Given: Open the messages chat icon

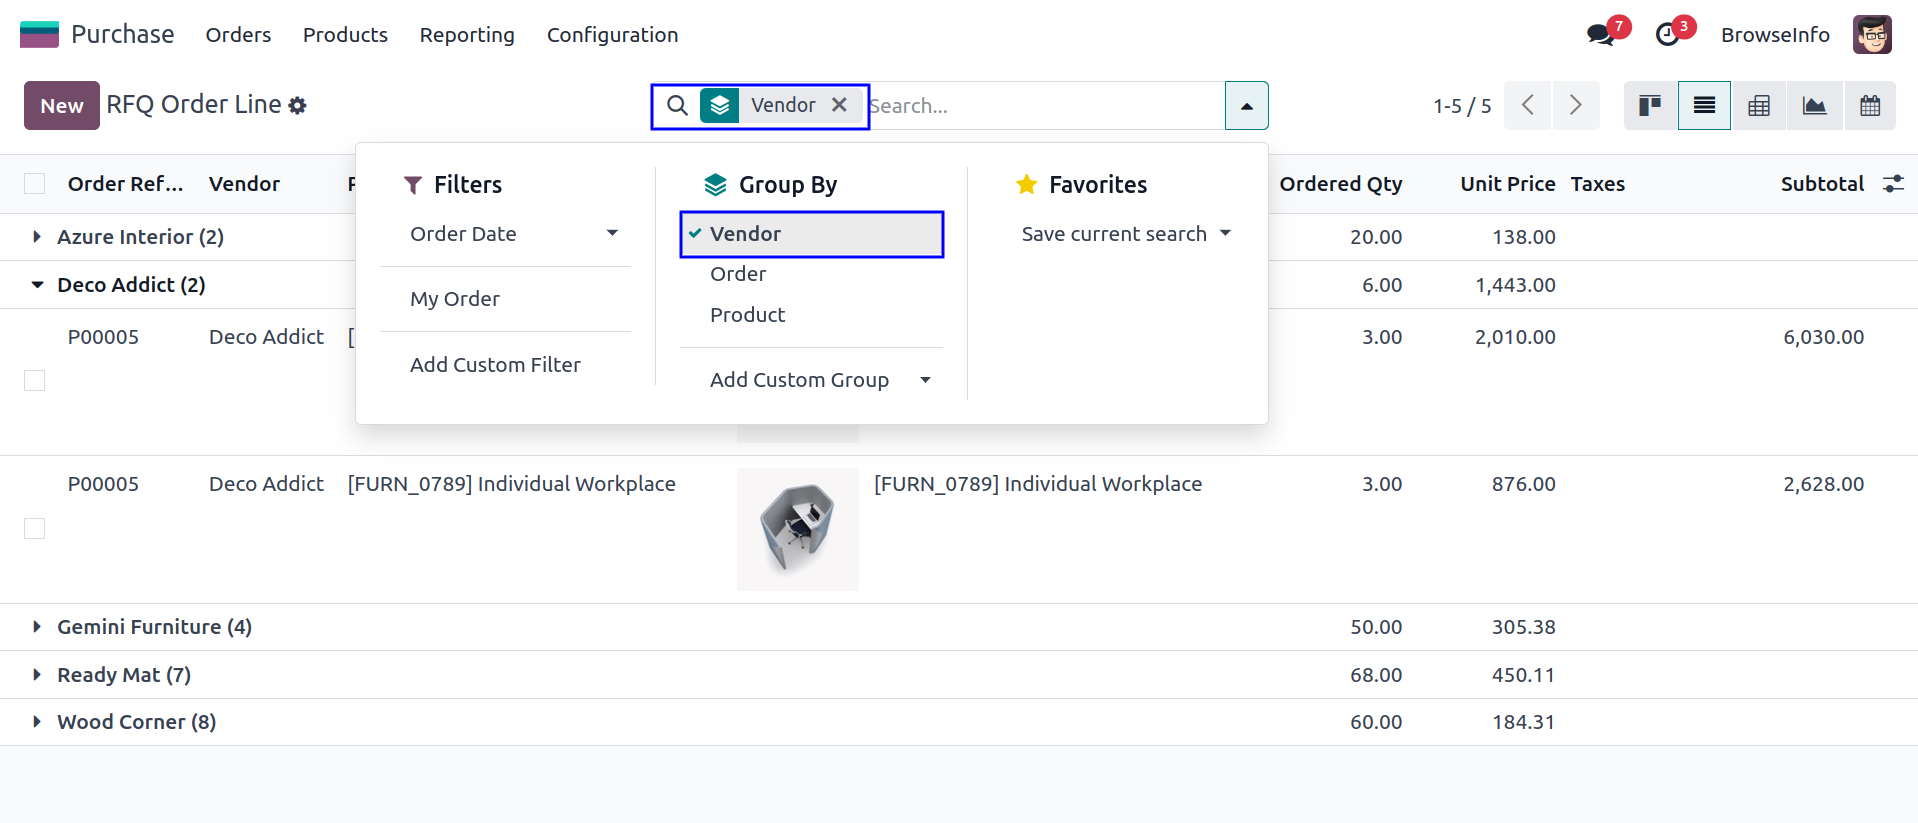Looking at the screenshot, I should pos(1601,35).
